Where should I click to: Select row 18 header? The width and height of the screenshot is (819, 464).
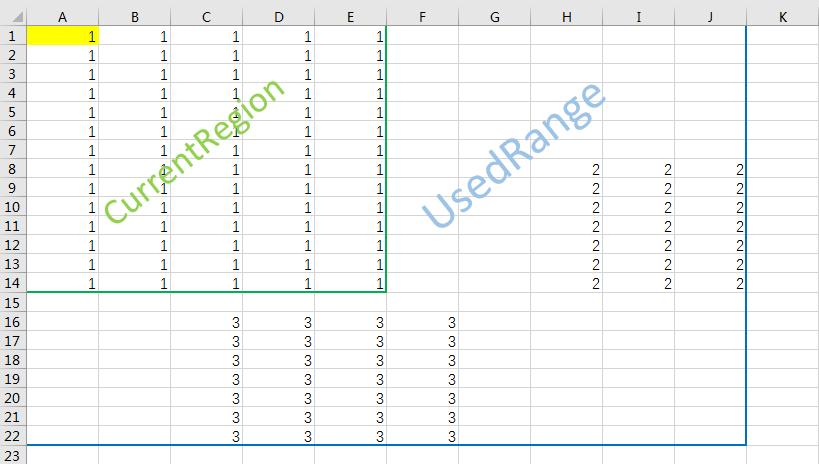tap(13, 360)
